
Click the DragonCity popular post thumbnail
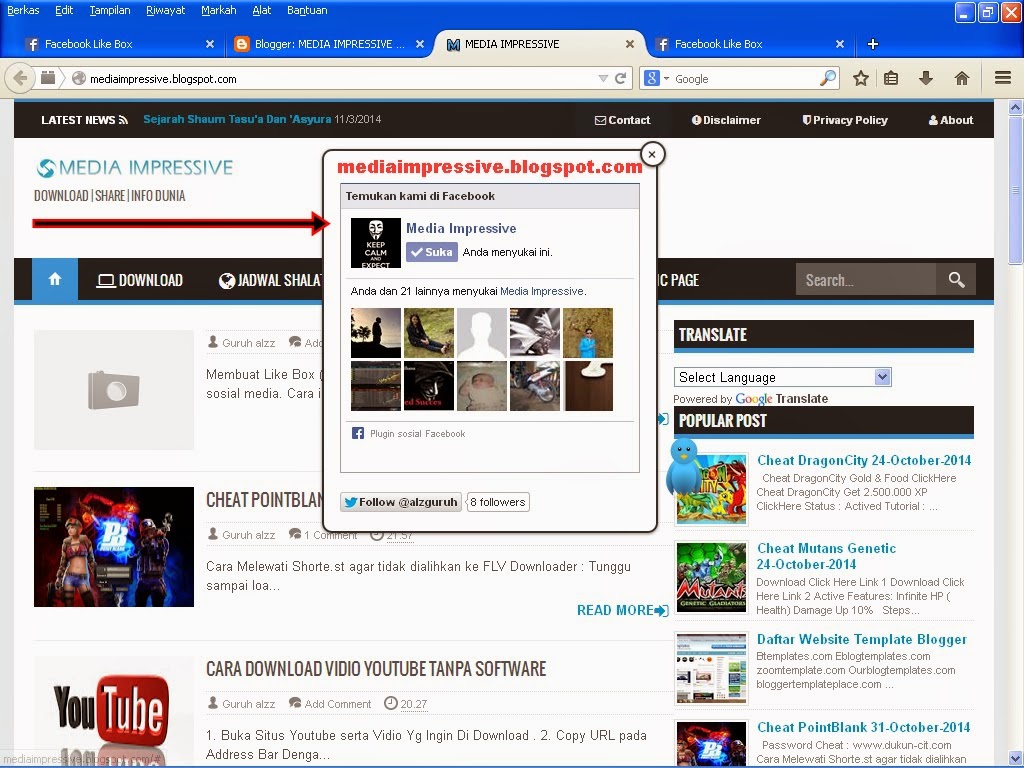click(x=711, y=490)
